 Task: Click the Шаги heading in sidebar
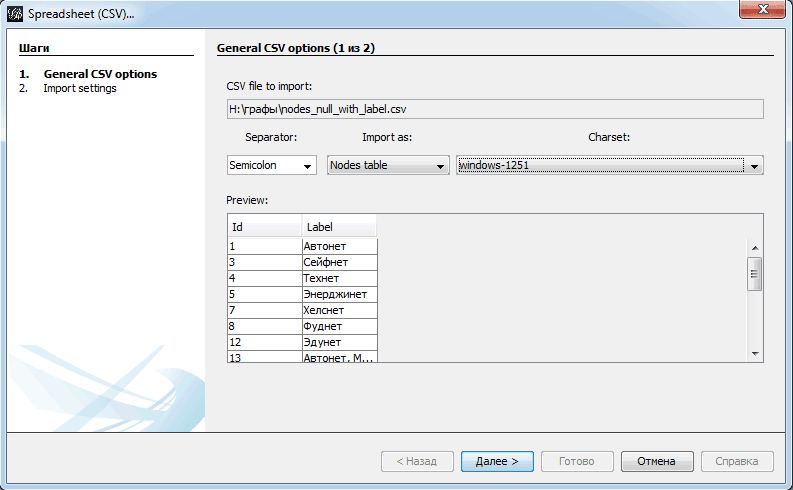[34, 48]
